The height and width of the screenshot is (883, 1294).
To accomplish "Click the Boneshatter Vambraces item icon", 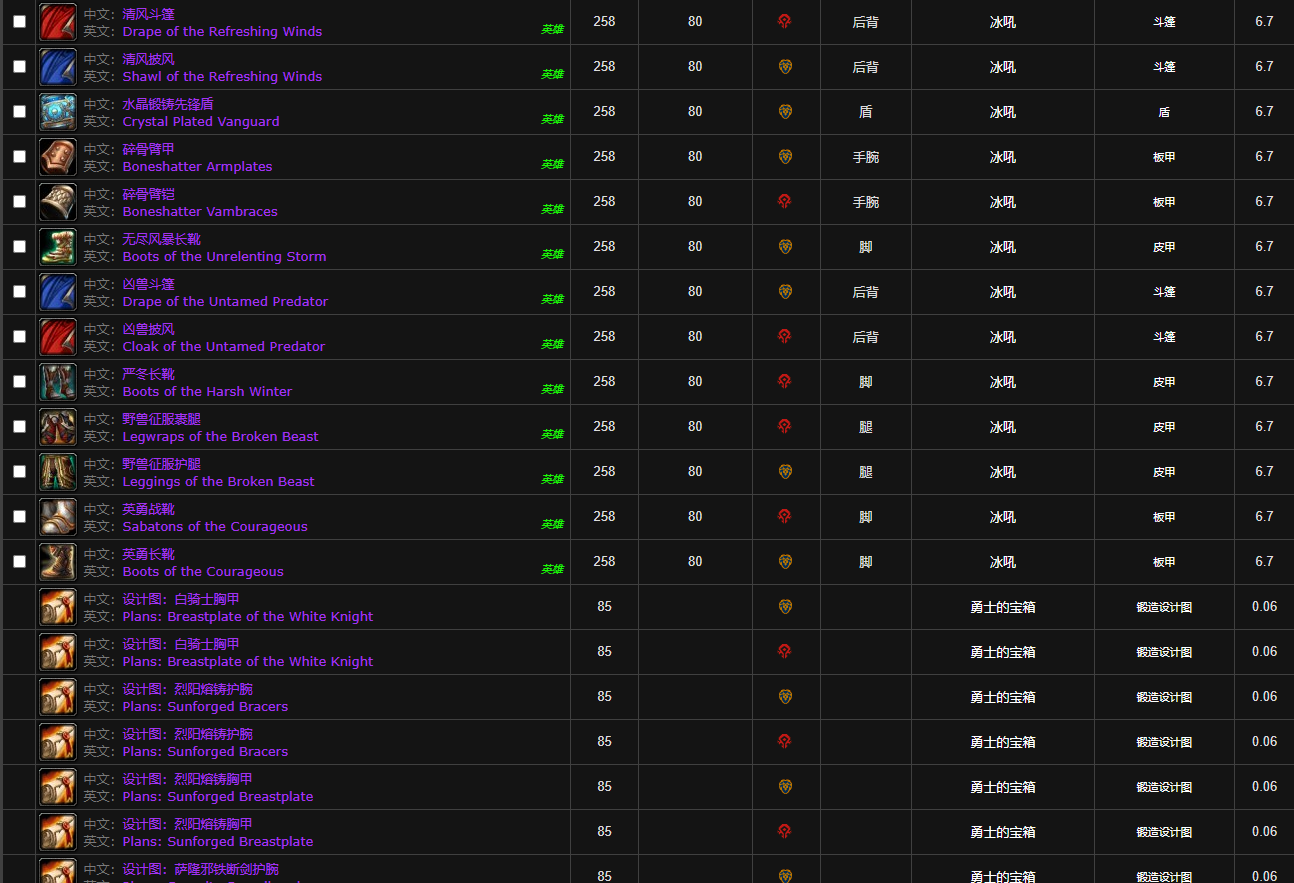I will (x=58, y=202).
